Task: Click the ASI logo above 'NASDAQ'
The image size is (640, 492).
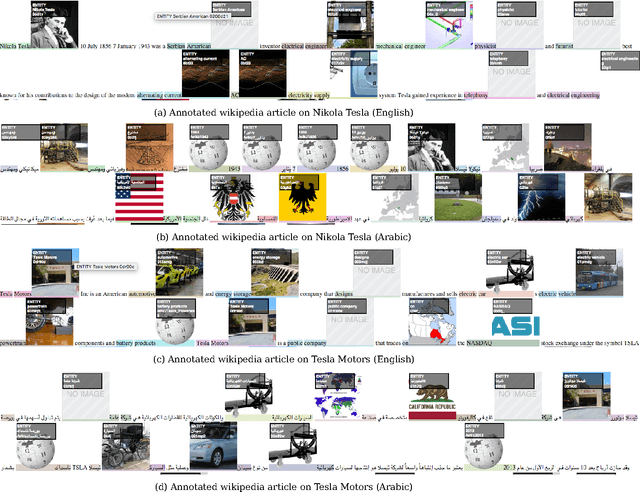Action: pos(516,326)
